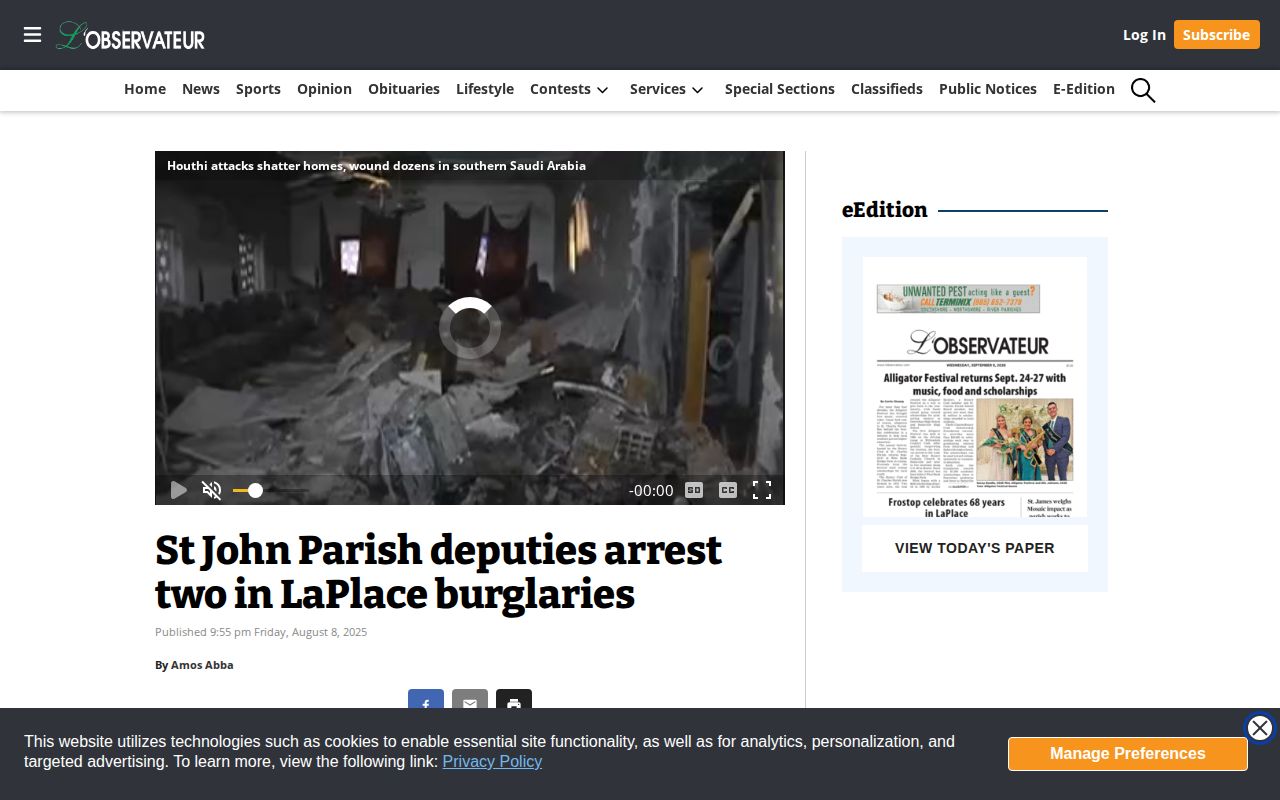
Task: Open the hamburger menu
Action: click(x=33, y=35)
